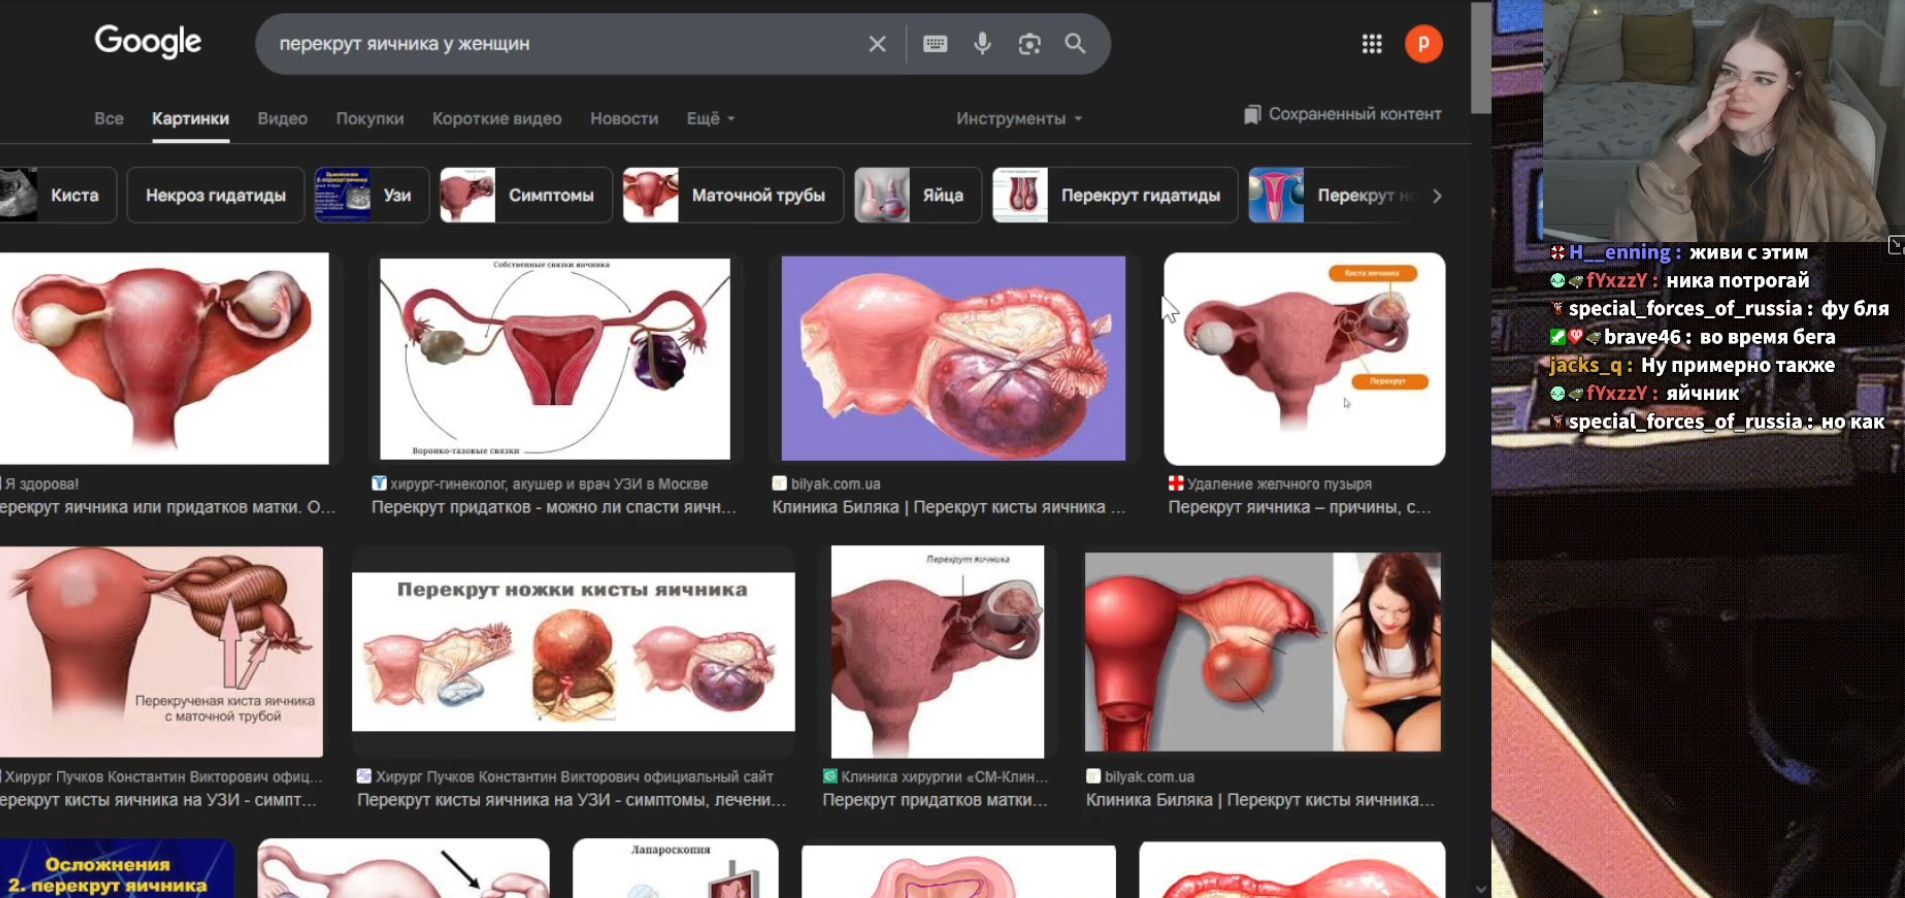Open the diagram with Воронко-тазовые связки label
1905x898 pixels.
[x=555, y=358]
